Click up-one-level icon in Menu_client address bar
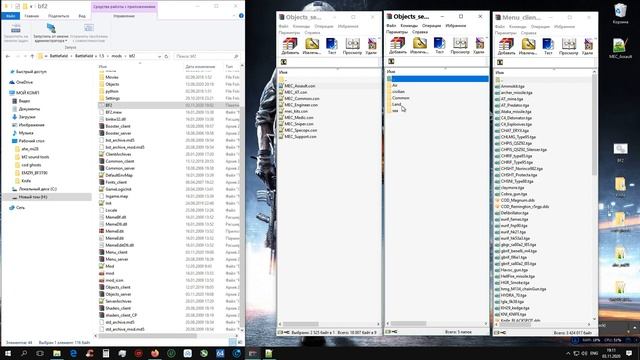 [x=500, y=62]
